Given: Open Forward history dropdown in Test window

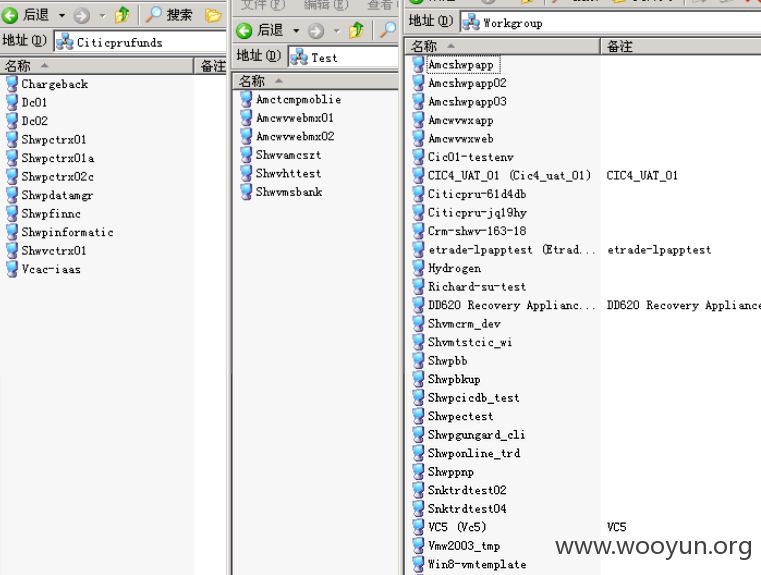Looking at the screenshot, I should click(336, 31).
